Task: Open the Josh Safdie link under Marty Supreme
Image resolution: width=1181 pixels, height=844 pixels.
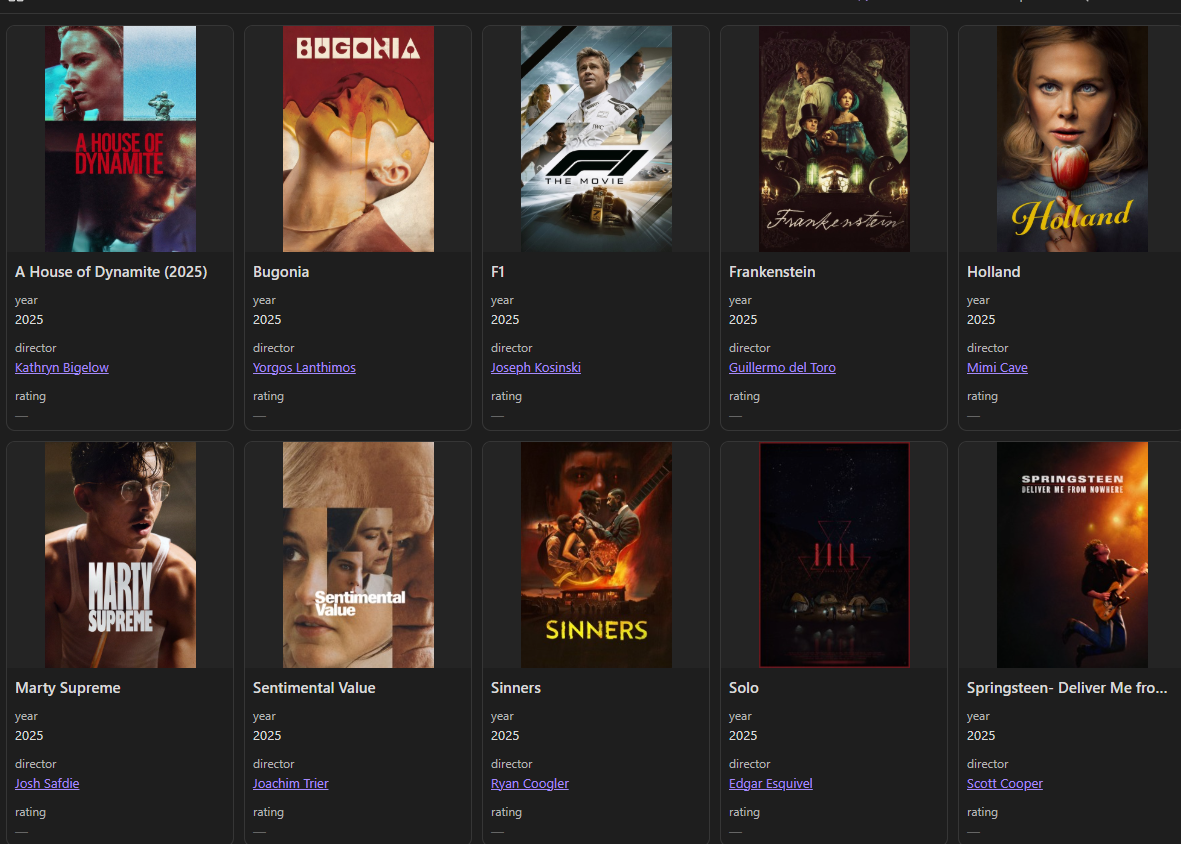Action: tap(47, 783)
